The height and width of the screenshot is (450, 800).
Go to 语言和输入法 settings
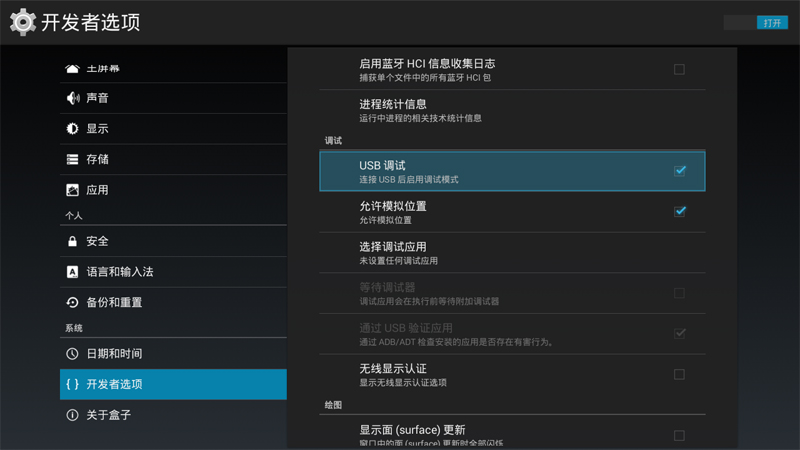173,272
